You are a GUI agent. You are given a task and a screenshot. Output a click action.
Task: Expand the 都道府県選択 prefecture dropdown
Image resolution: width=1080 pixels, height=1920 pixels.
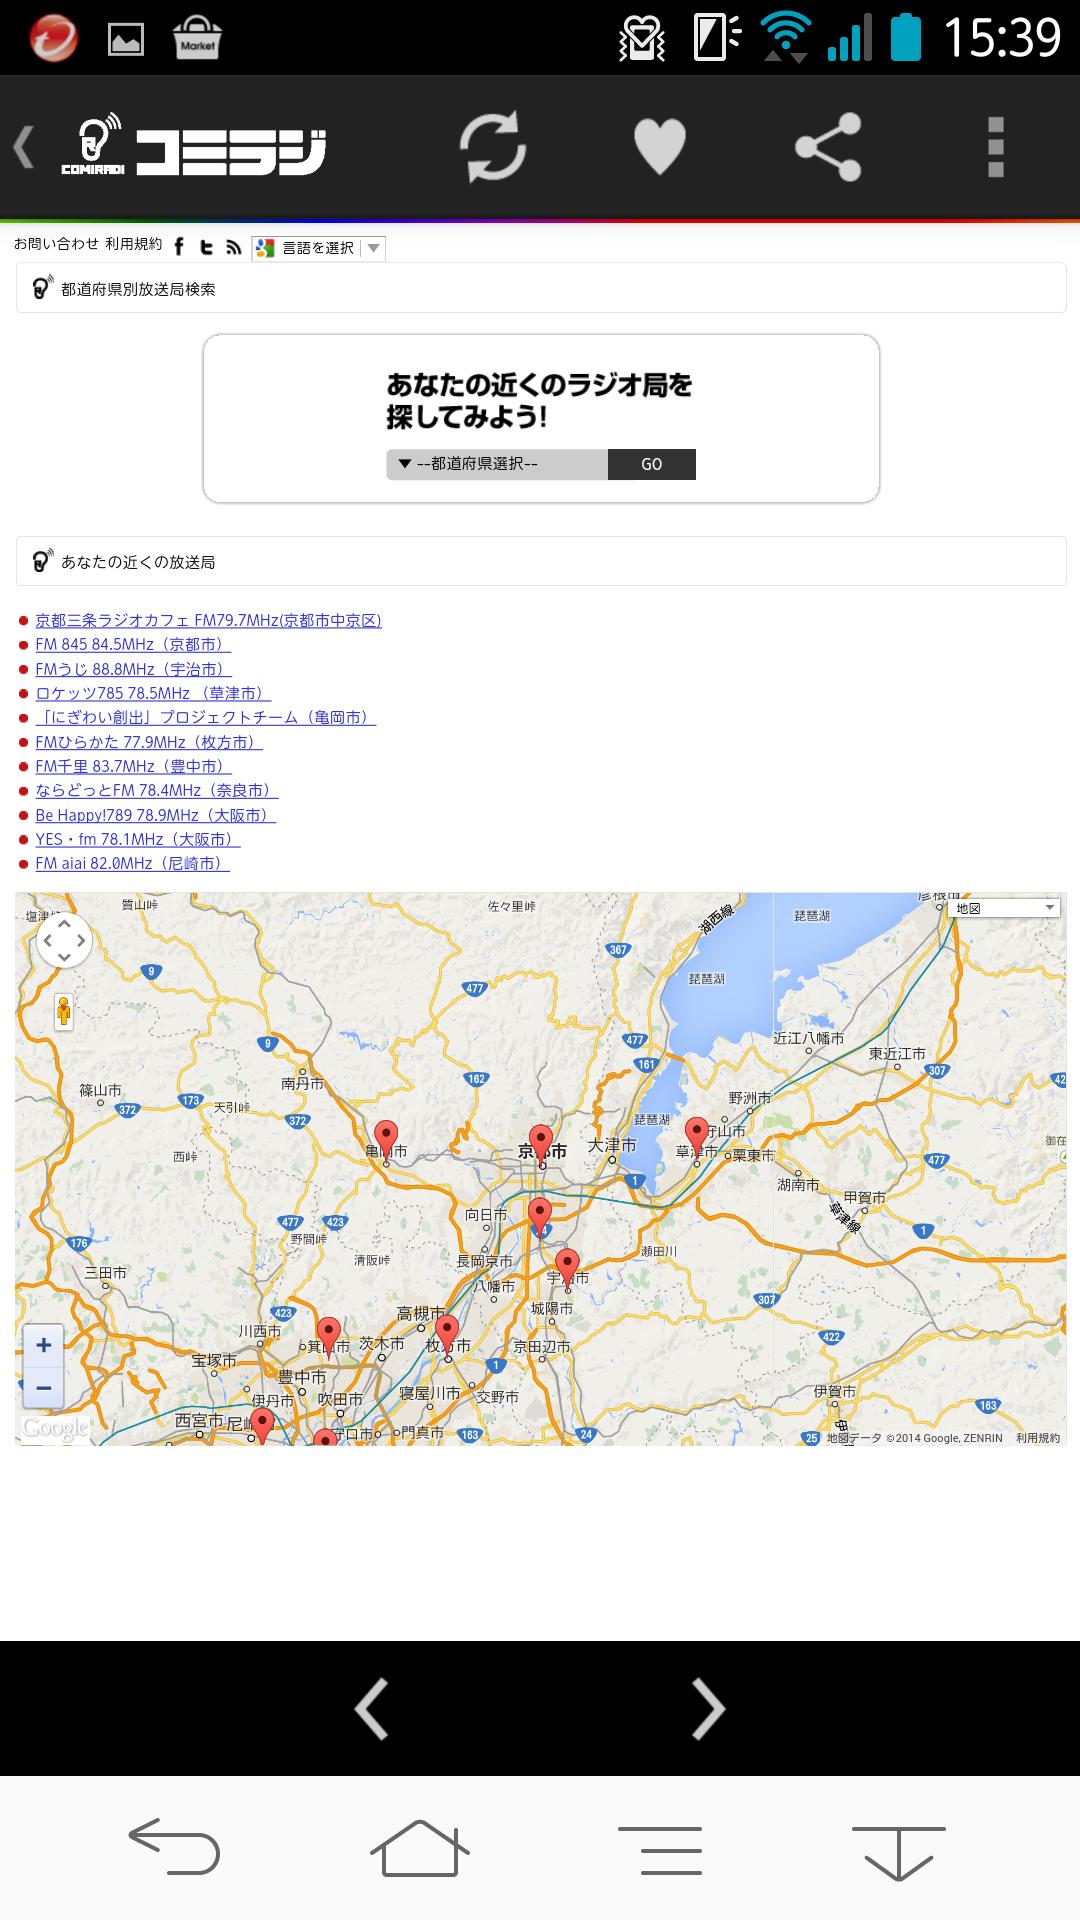[x=496, y=464]
